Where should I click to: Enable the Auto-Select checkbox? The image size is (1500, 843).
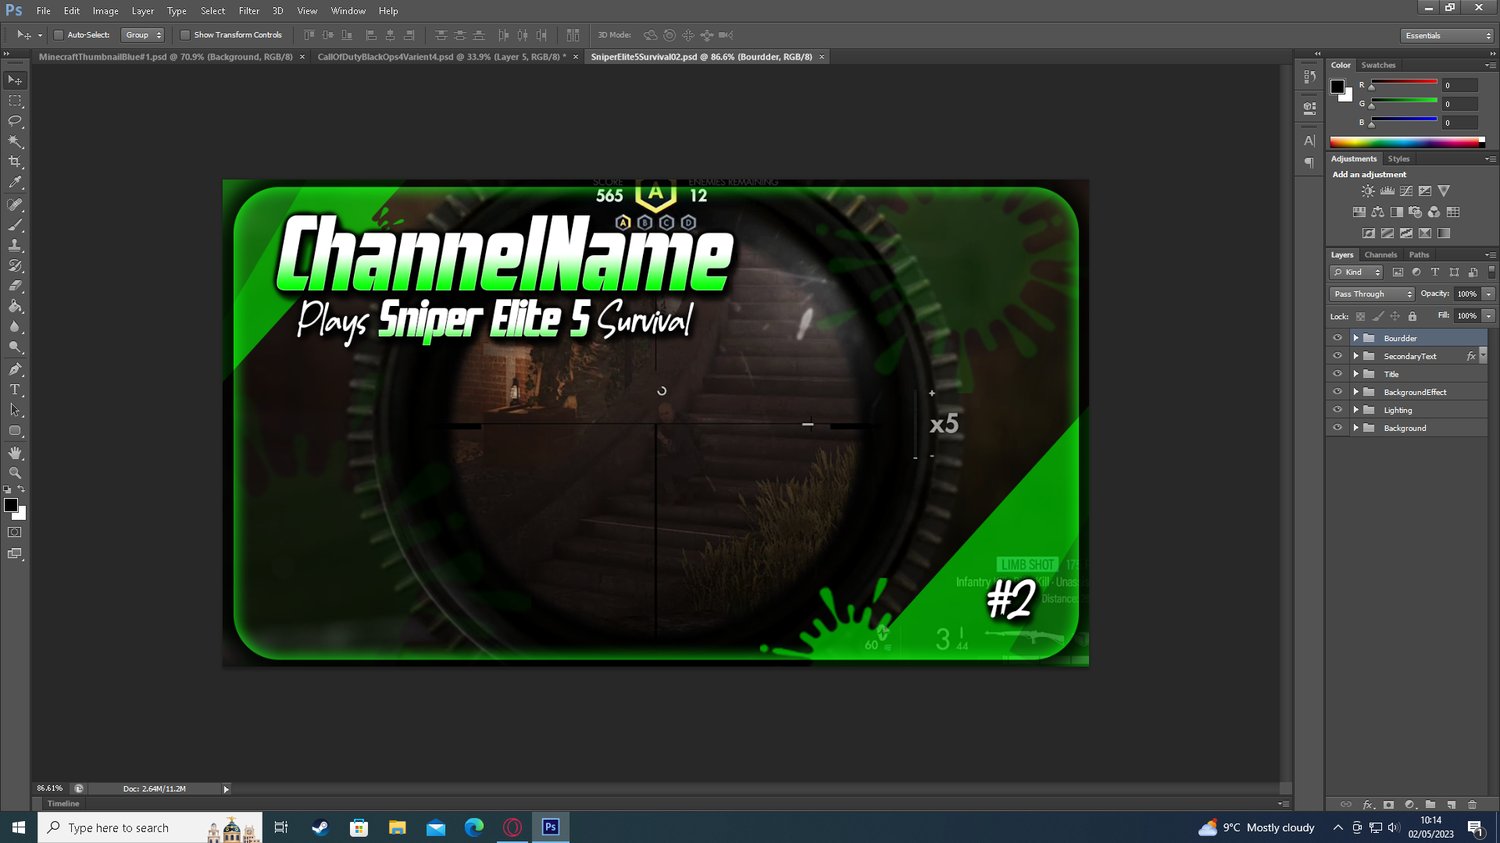click(58, 35)
